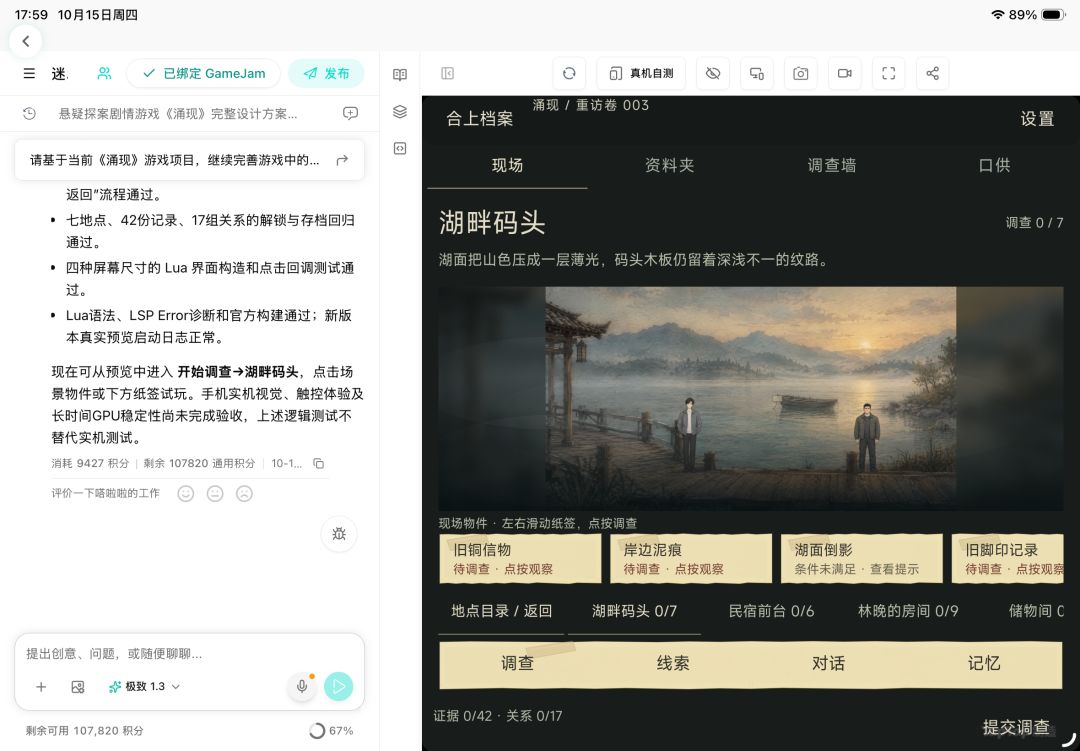Switch to the 资料夹 tab
The width and height of the screenshot is (1080, 751).
[669, 165]
